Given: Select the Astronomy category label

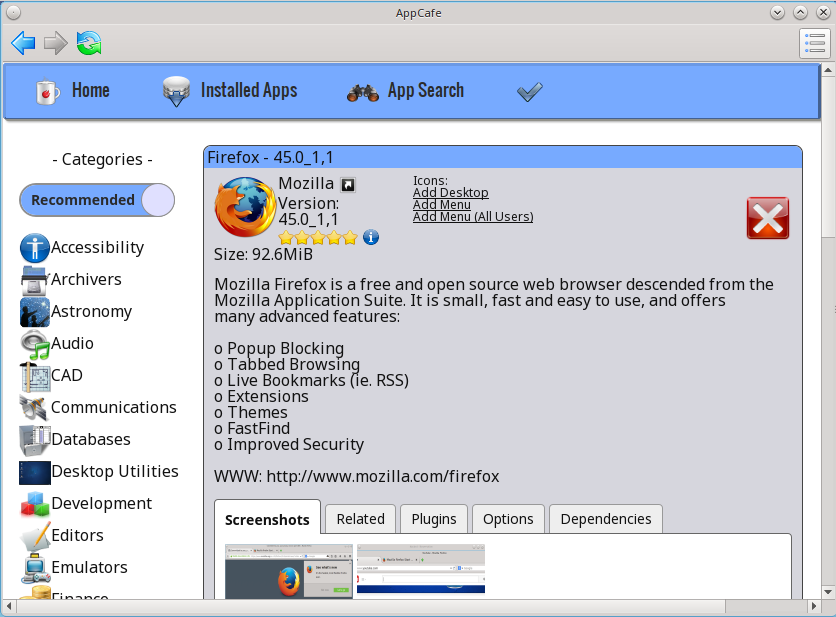Looking at the screenshot, I should 92,311.
